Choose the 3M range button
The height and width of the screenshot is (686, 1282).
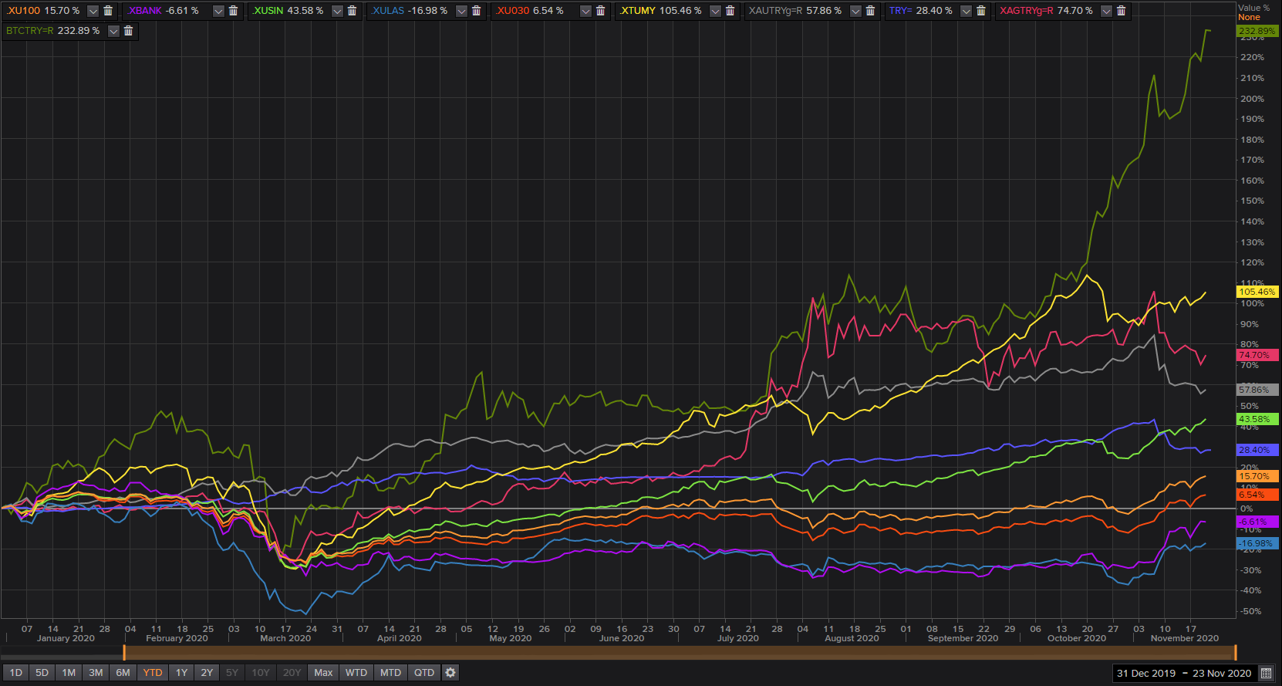click(96, 673)
